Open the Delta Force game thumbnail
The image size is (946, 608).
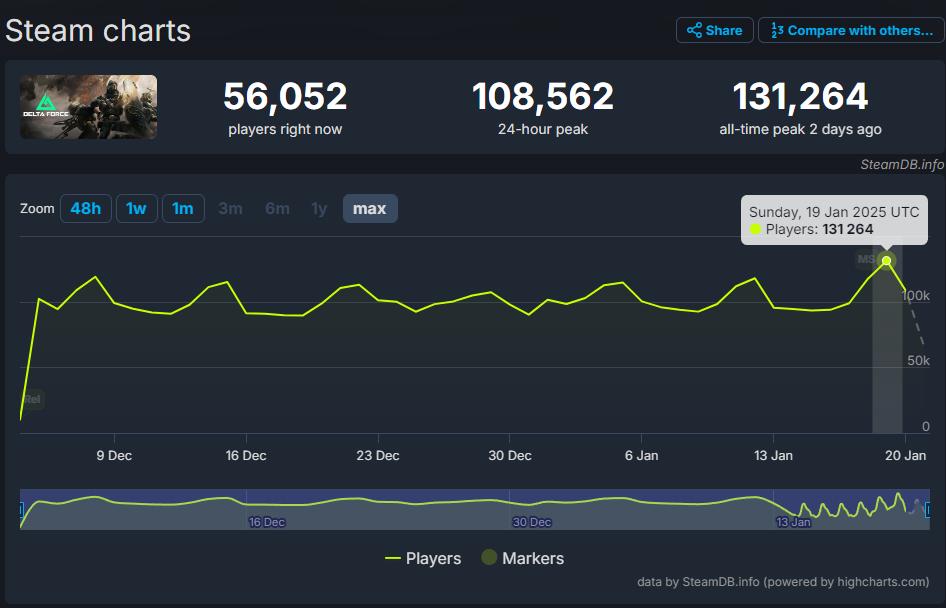click(x=89, y=107)
